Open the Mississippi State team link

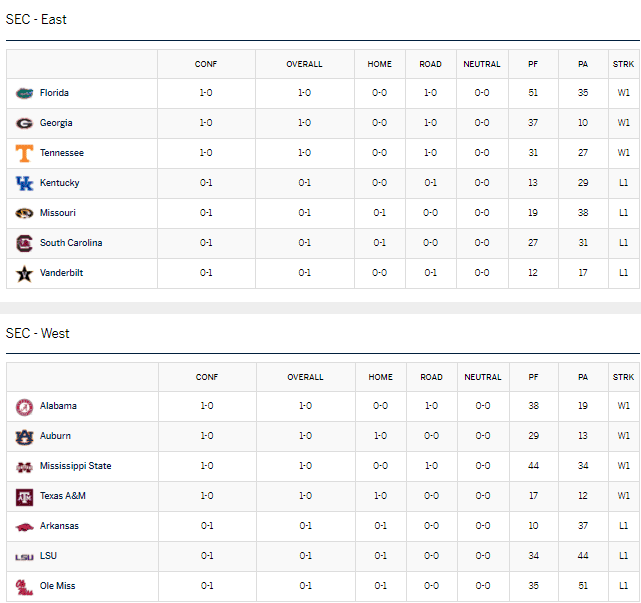[75, 466]
